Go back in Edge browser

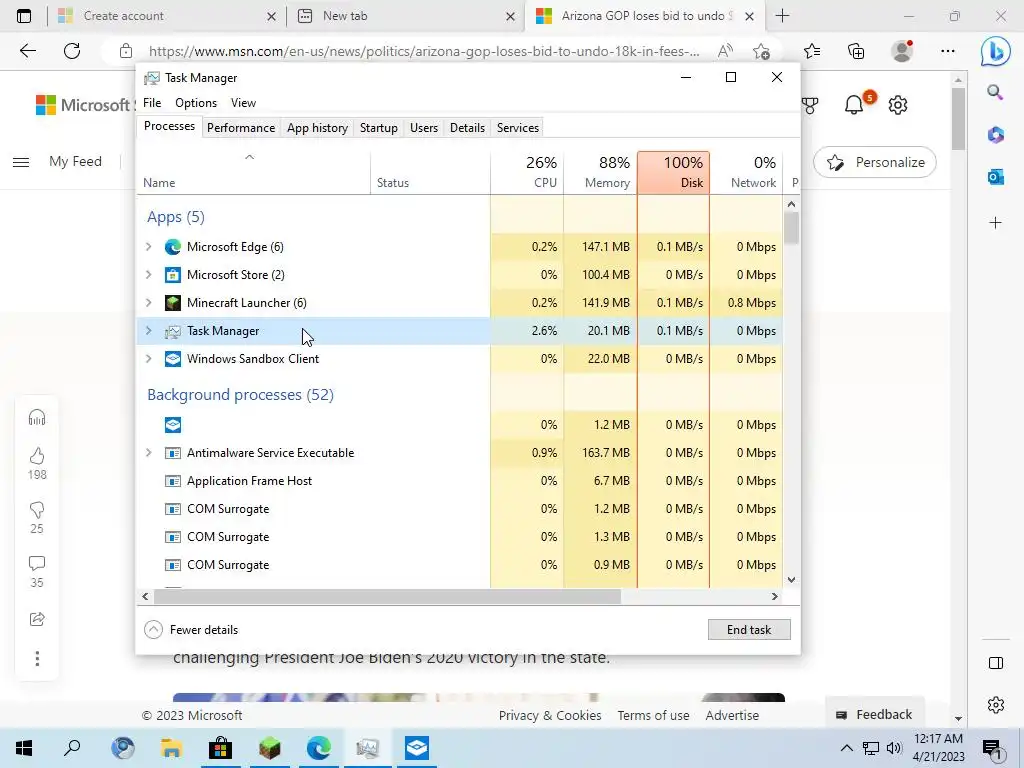pyautogui.click(x=27, y=51)
